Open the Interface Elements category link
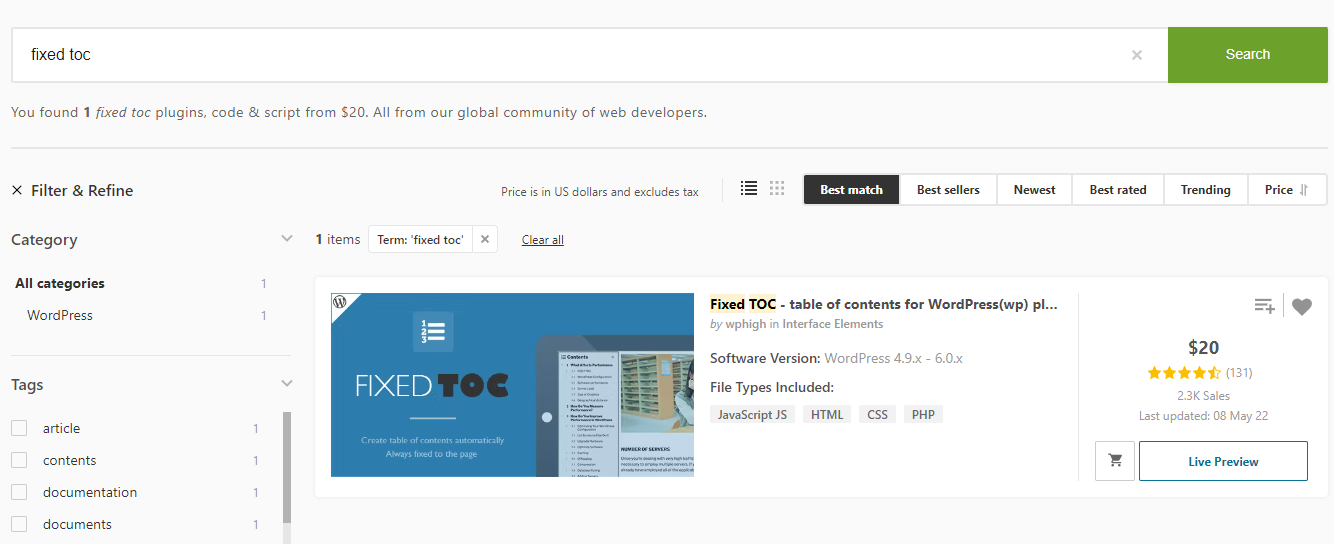Image resolution: width=1334 pixels, height=544 pixels. (x=833, y=324)
